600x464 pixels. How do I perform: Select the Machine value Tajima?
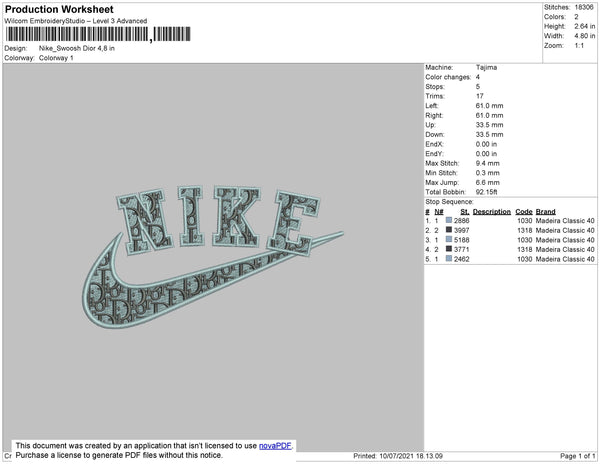[486, 67]
